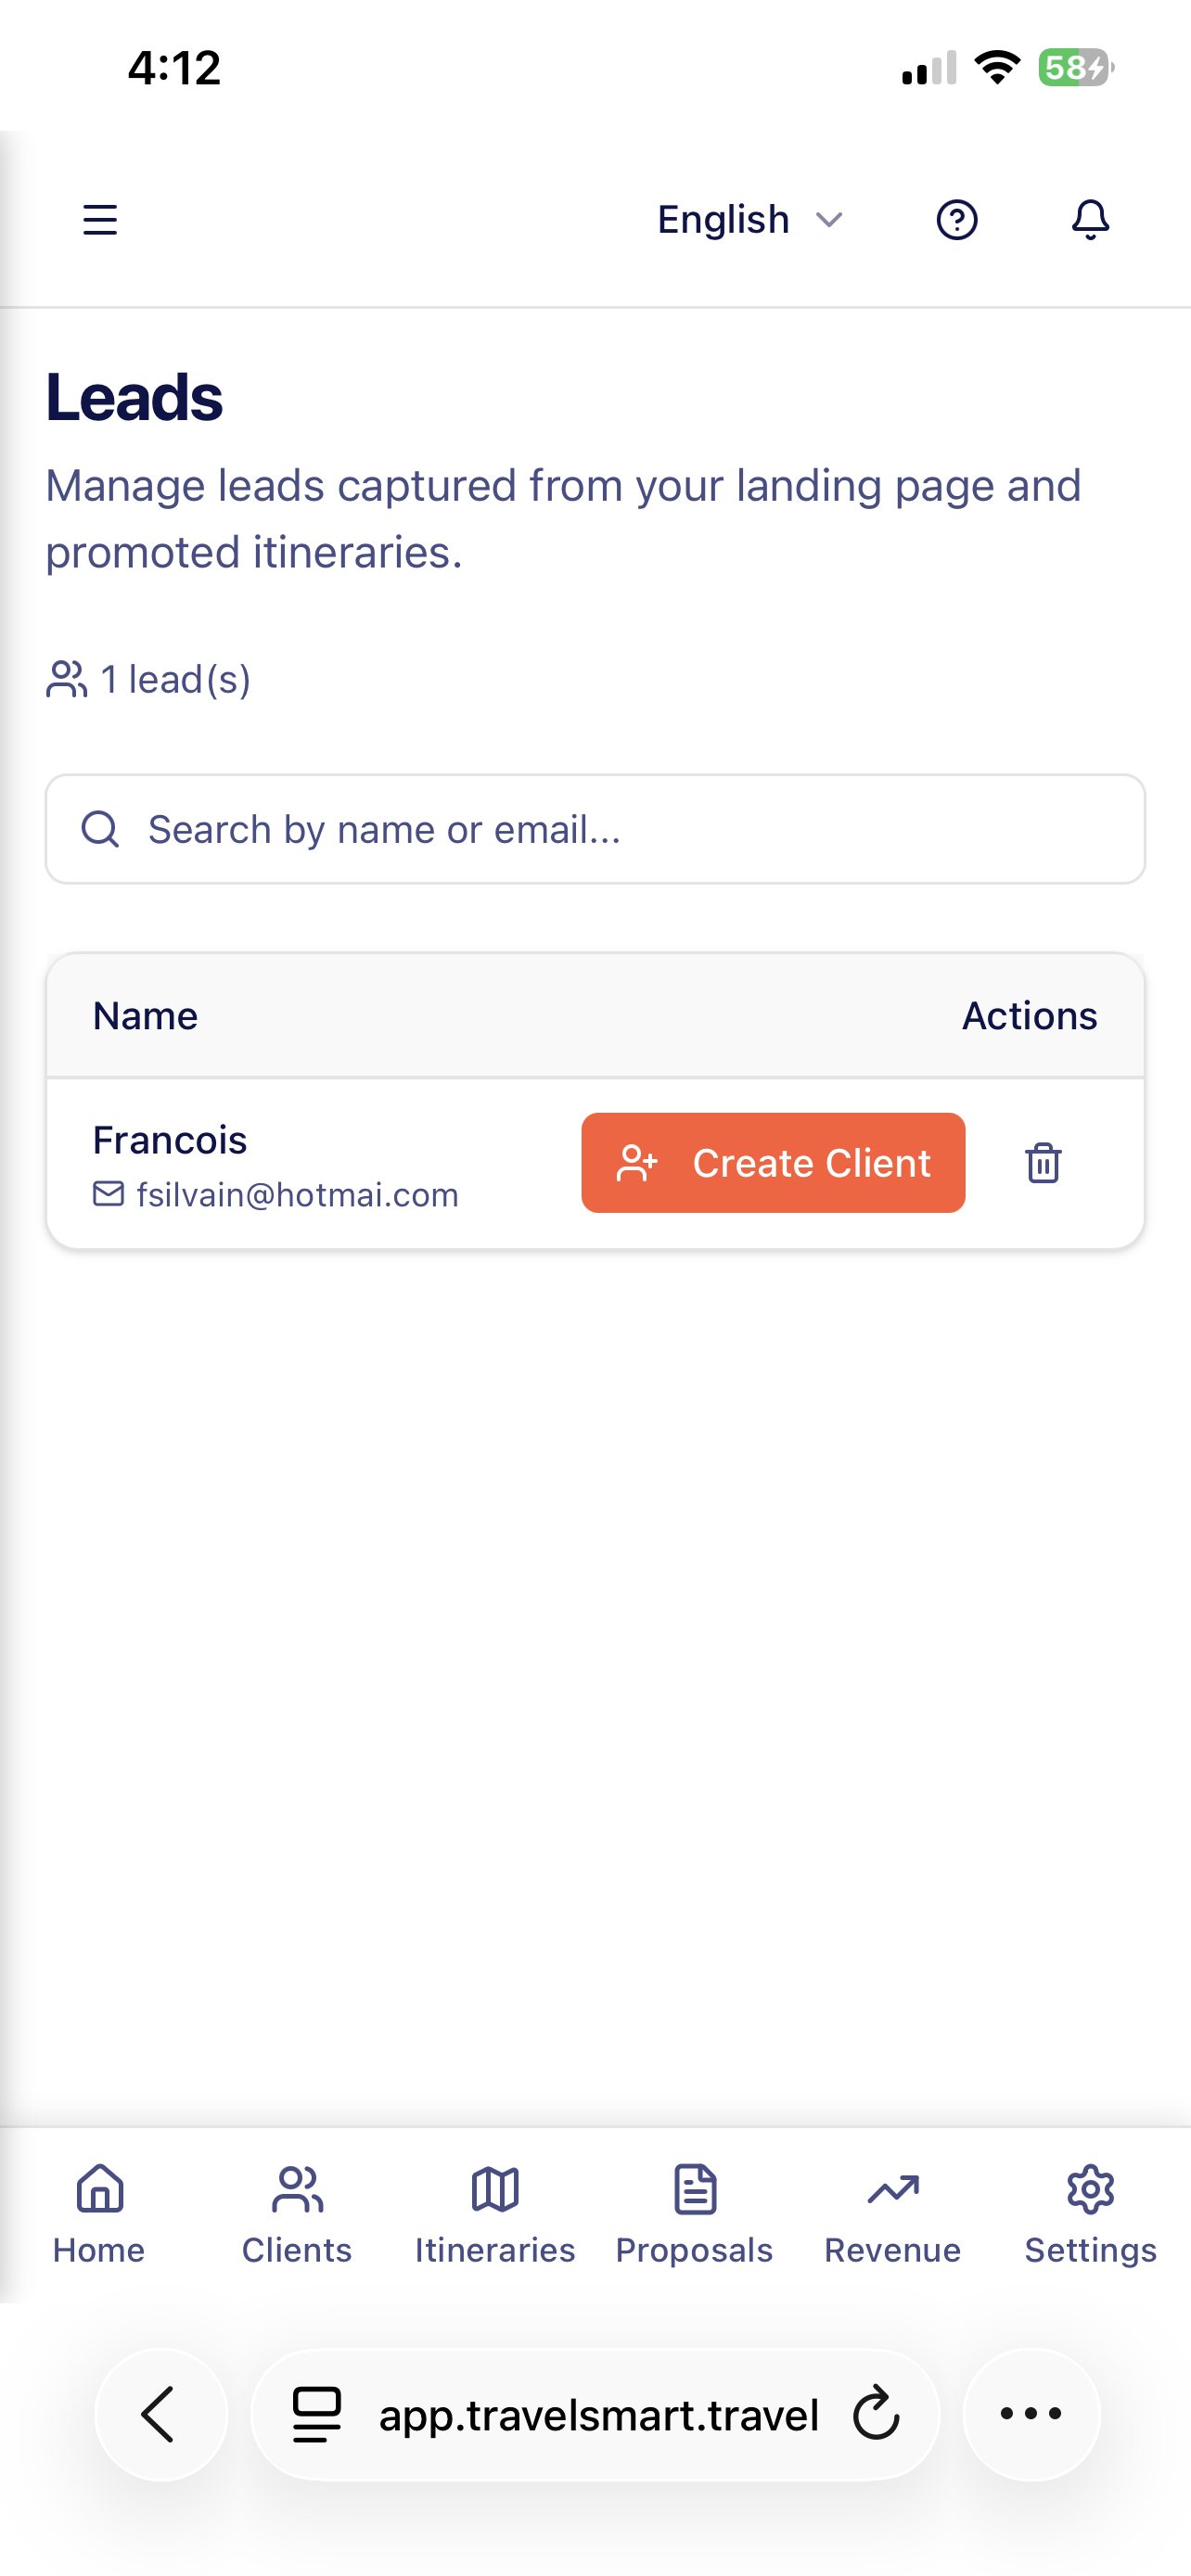Screen dimensions: 1191x2576
Task: Open the browser more options menu
Action: point(1031,2414)
